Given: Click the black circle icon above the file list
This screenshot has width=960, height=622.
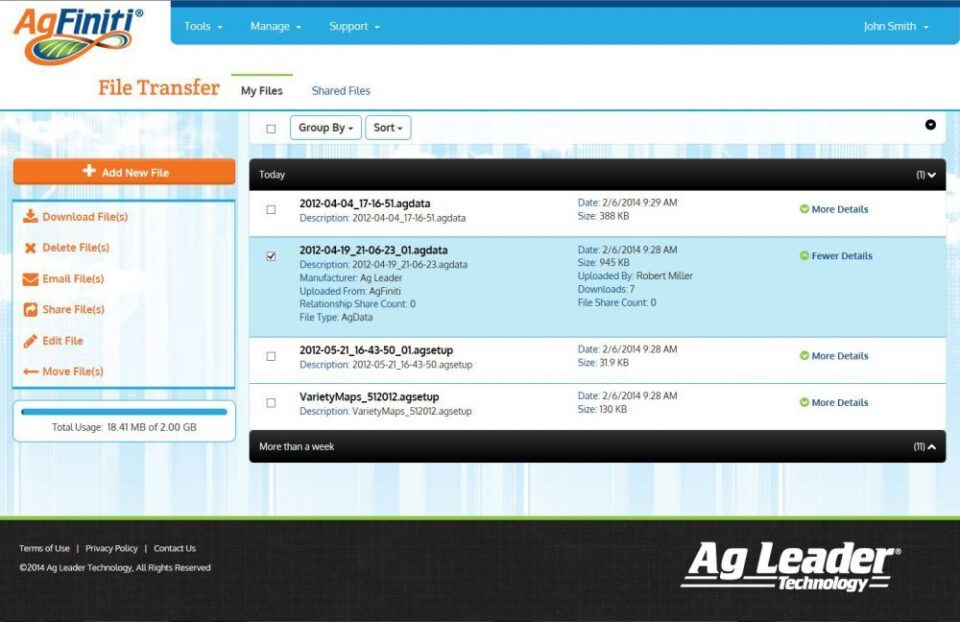Looking at the screenshot, I should [x=929, y=127].
